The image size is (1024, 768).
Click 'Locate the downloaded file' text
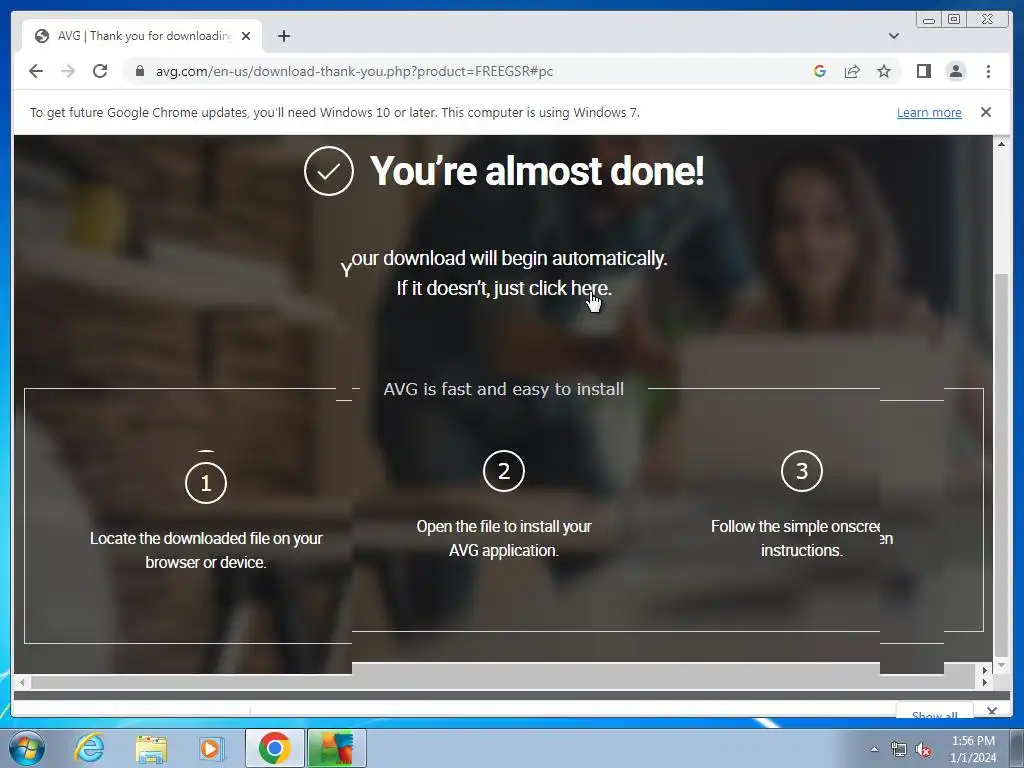(x=206, y=550)
